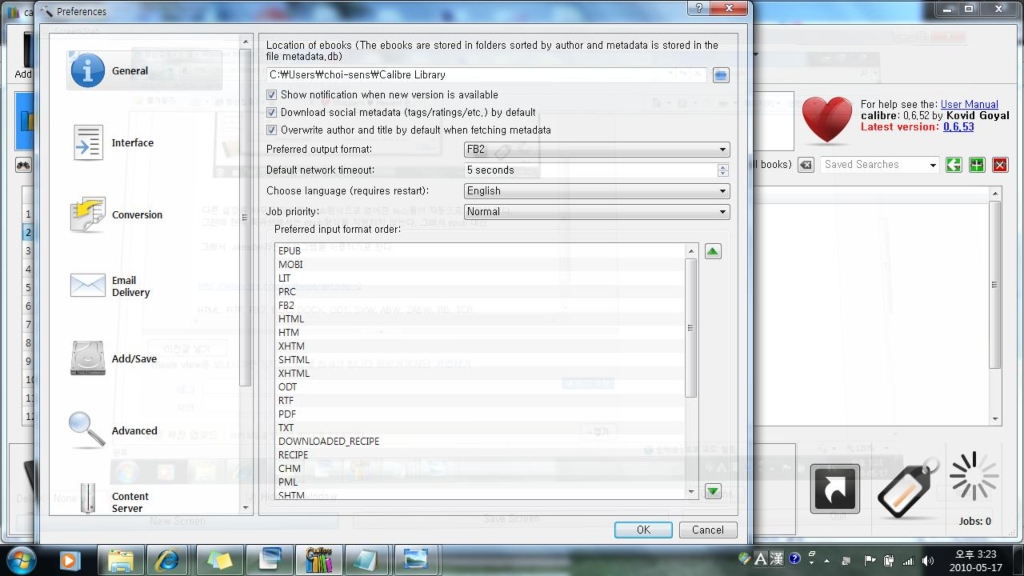Select RTF in input format list
The height and width of the screenshot is (576, 1024).
click(481, 400)
